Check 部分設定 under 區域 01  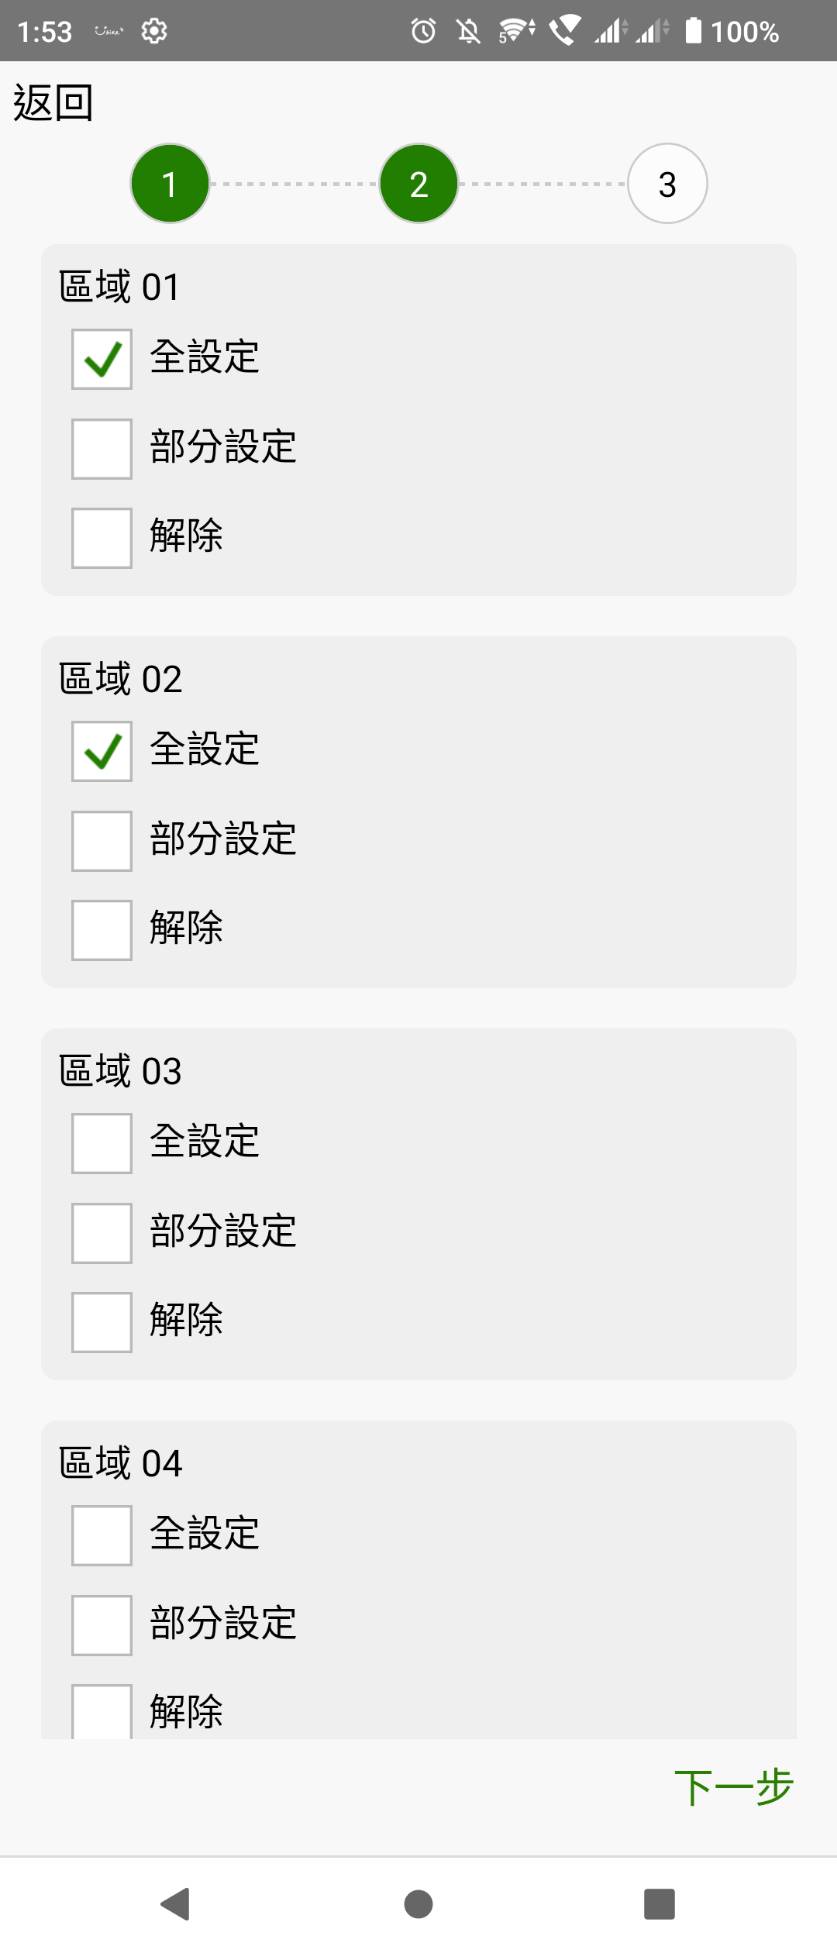[x=102, y=449]
